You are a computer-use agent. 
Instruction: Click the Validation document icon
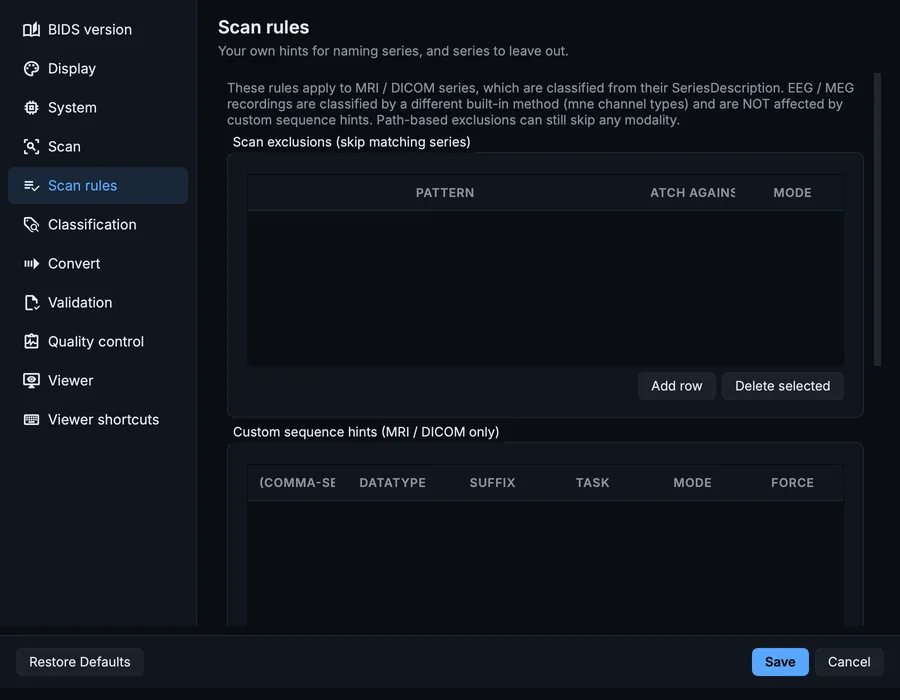pyautogui.click(x=32, y=302)
